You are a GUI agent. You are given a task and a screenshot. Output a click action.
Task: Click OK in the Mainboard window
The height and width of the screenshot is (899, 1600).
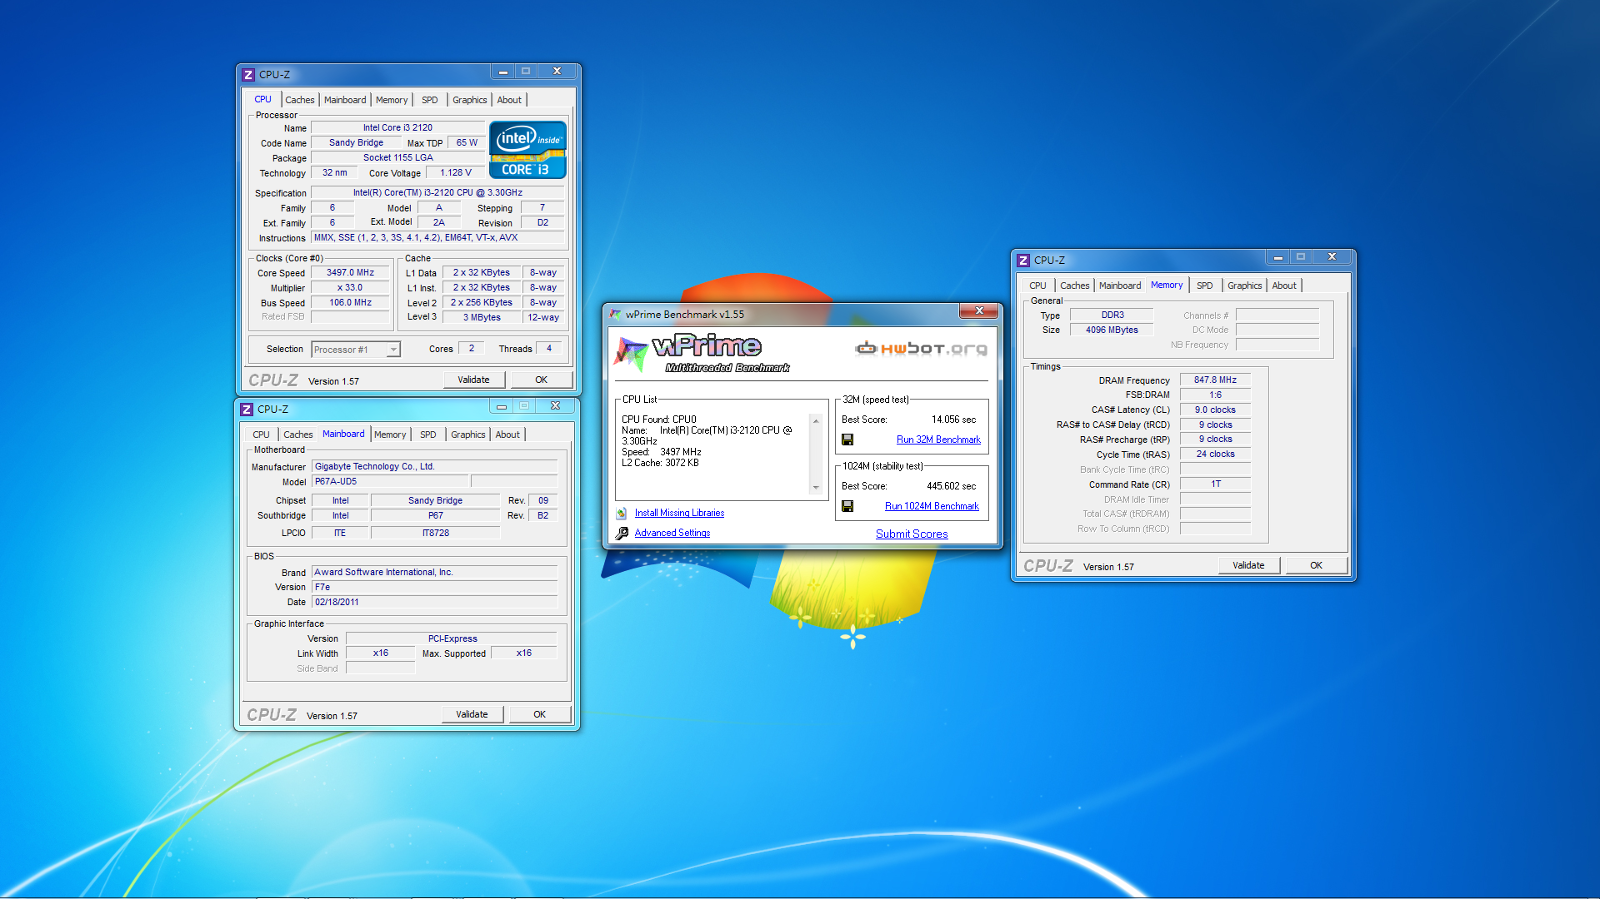pyautogui.click(x=539, y=715)
